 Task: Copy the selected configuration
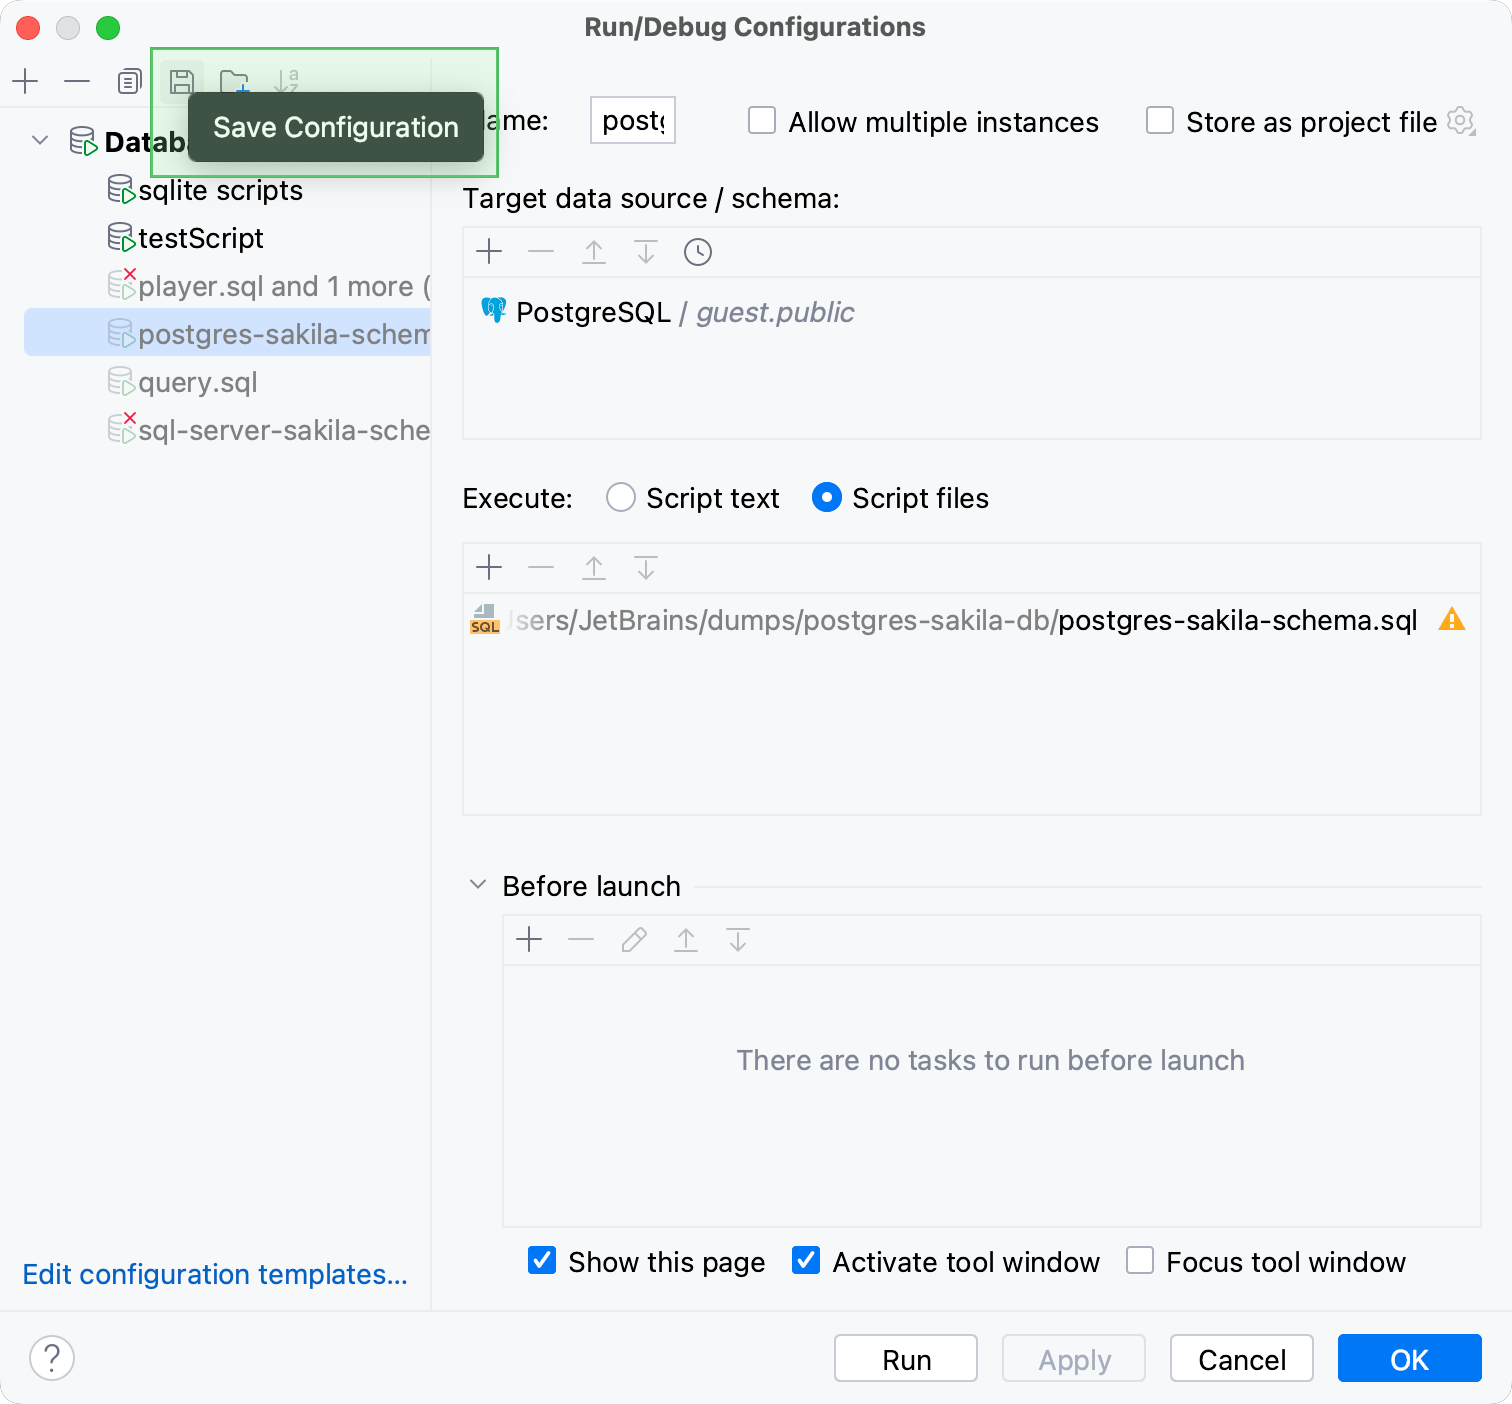(x=128, y=81)
